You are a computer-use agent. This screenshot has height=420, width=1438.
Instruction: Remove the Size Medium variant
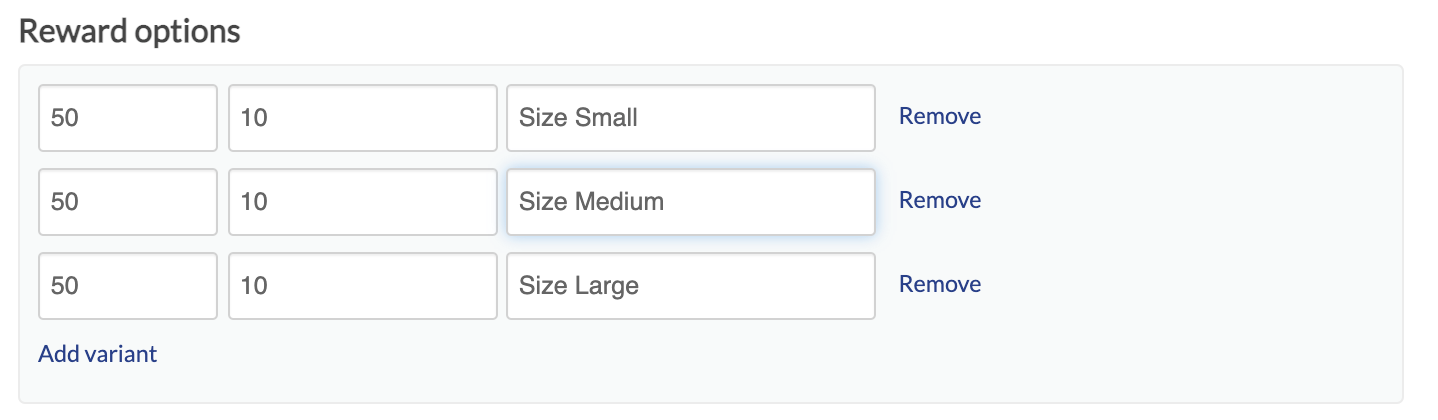(939, 200)
